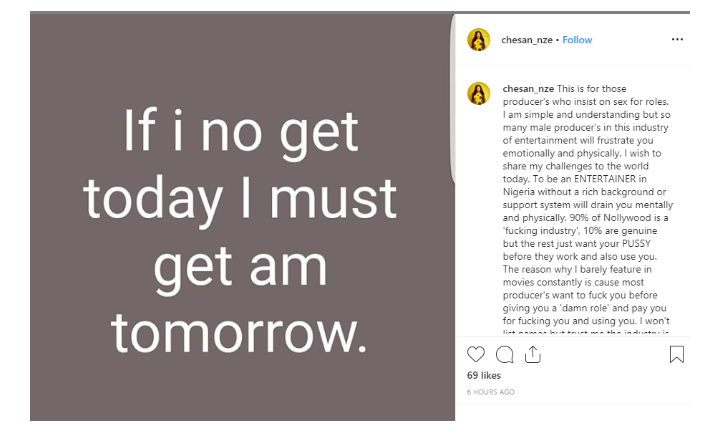The width and height of the screenshot is (720, 440).
Task: Click the profile avatar beside the caption
Action: [x=479, y=93]
